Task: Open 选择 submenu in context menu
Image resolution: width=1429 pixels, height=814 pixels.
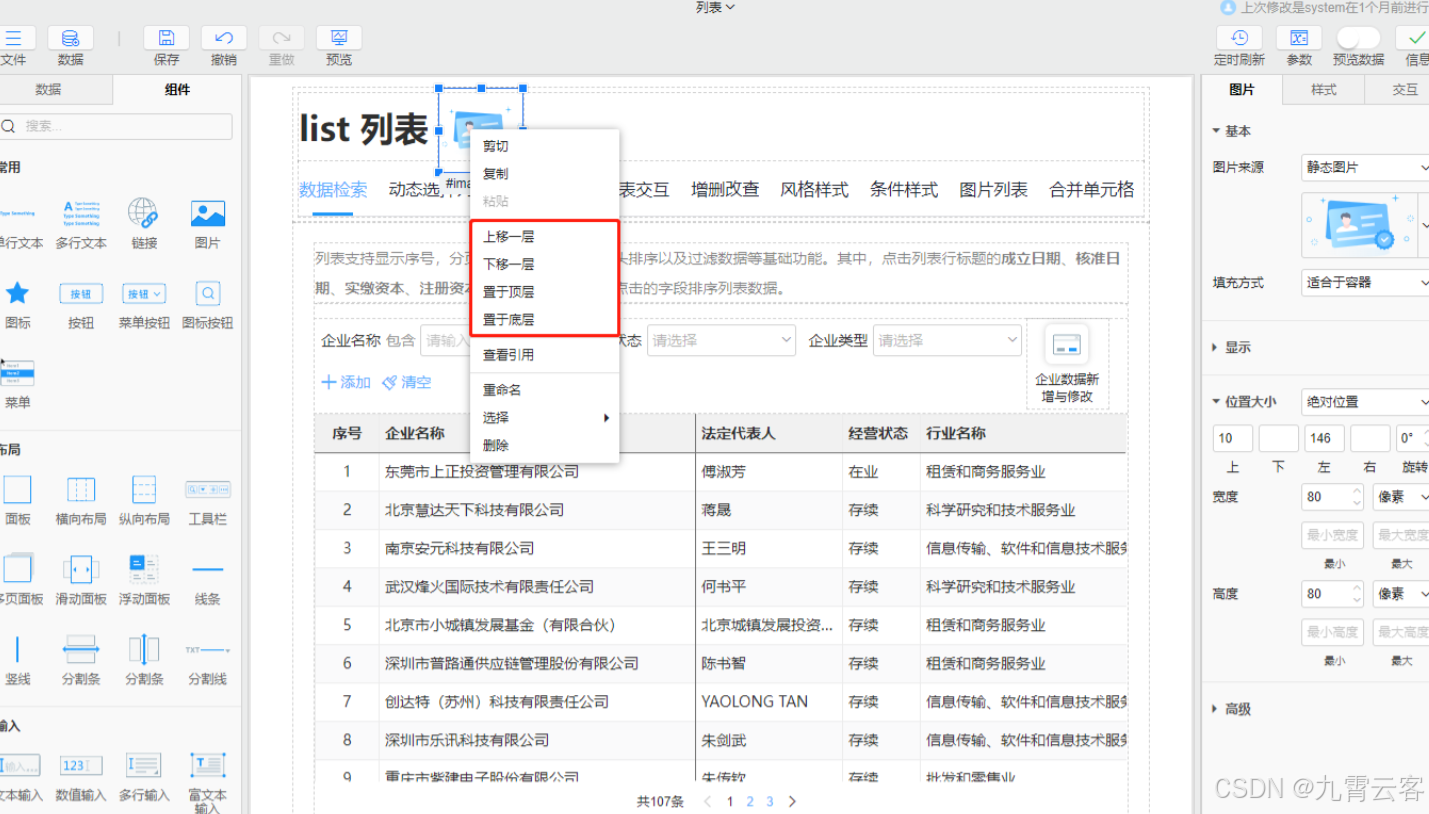Action: click(x=544, y=418)
